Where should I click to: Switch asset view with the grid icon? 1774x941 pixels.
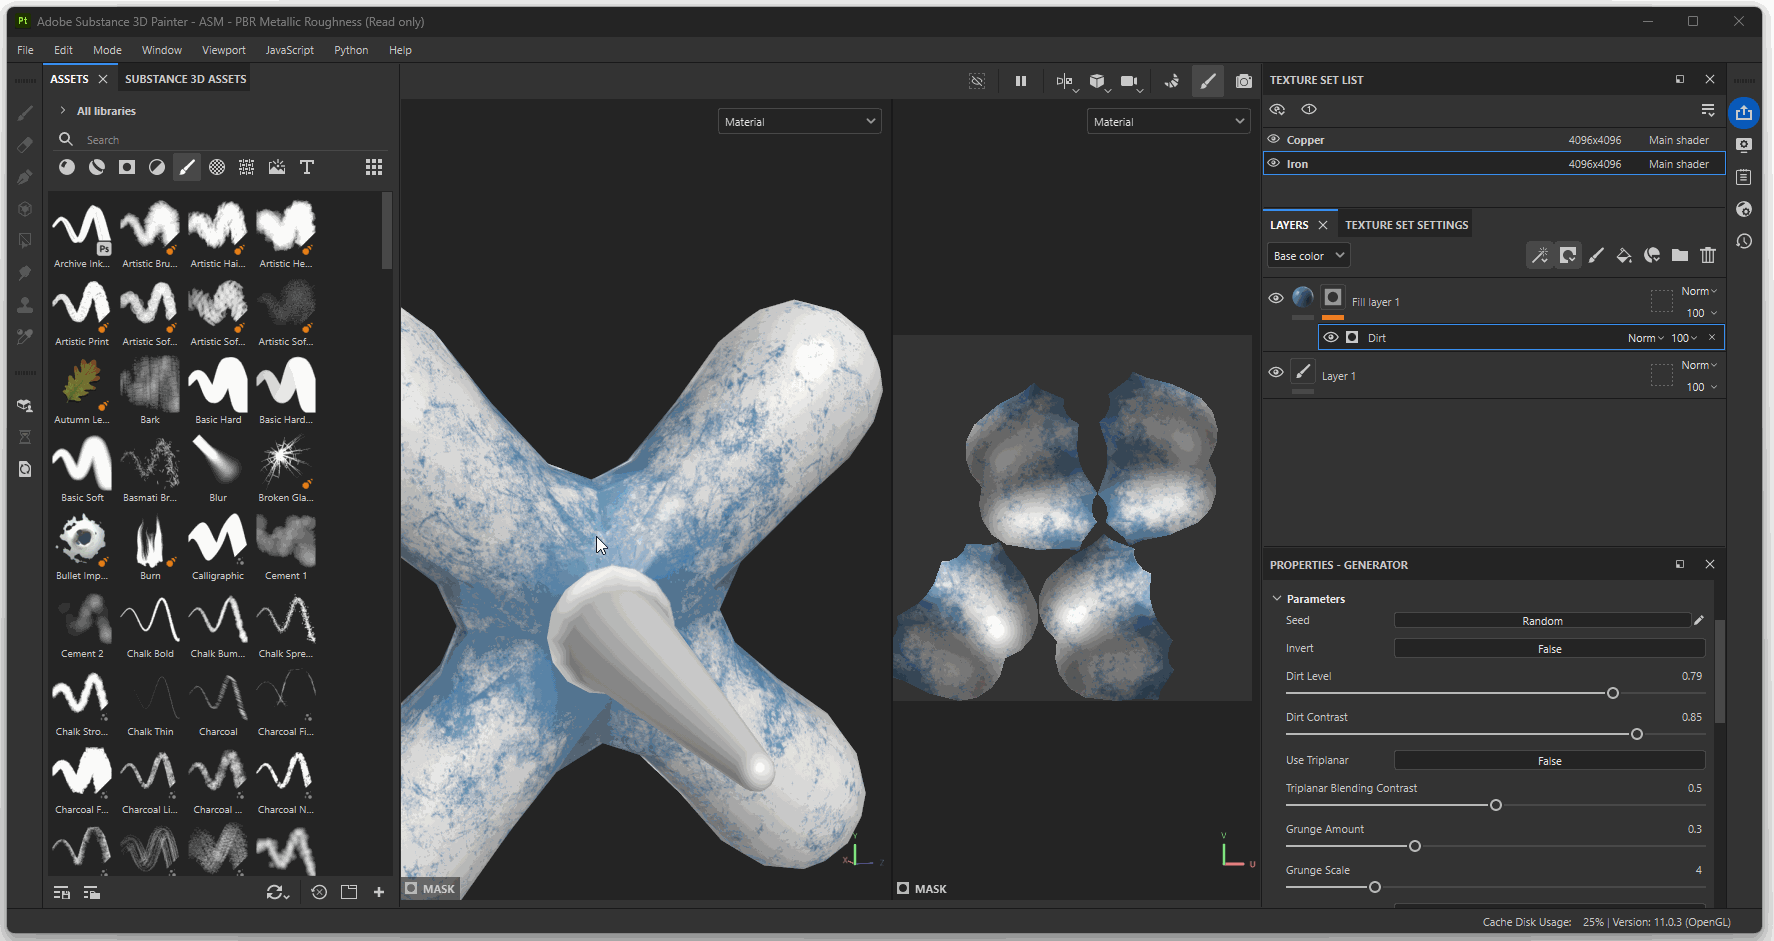(x=374, y=167)
